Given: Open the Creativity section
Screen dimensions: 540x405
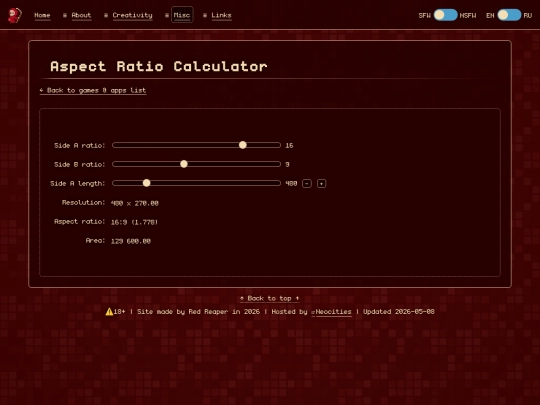Looking at the screenshot, I should point(132,15).
